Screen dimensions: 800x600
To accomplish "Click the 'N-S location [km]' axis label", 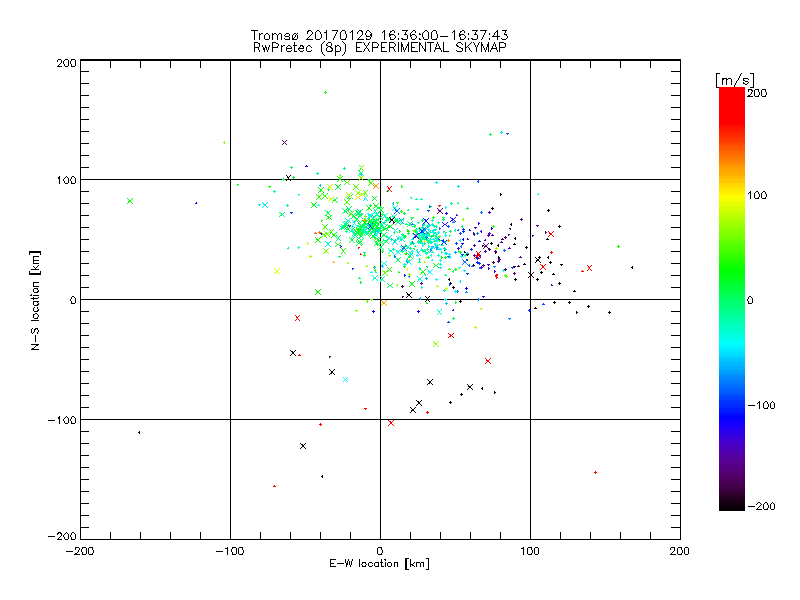I will point(35,301).
